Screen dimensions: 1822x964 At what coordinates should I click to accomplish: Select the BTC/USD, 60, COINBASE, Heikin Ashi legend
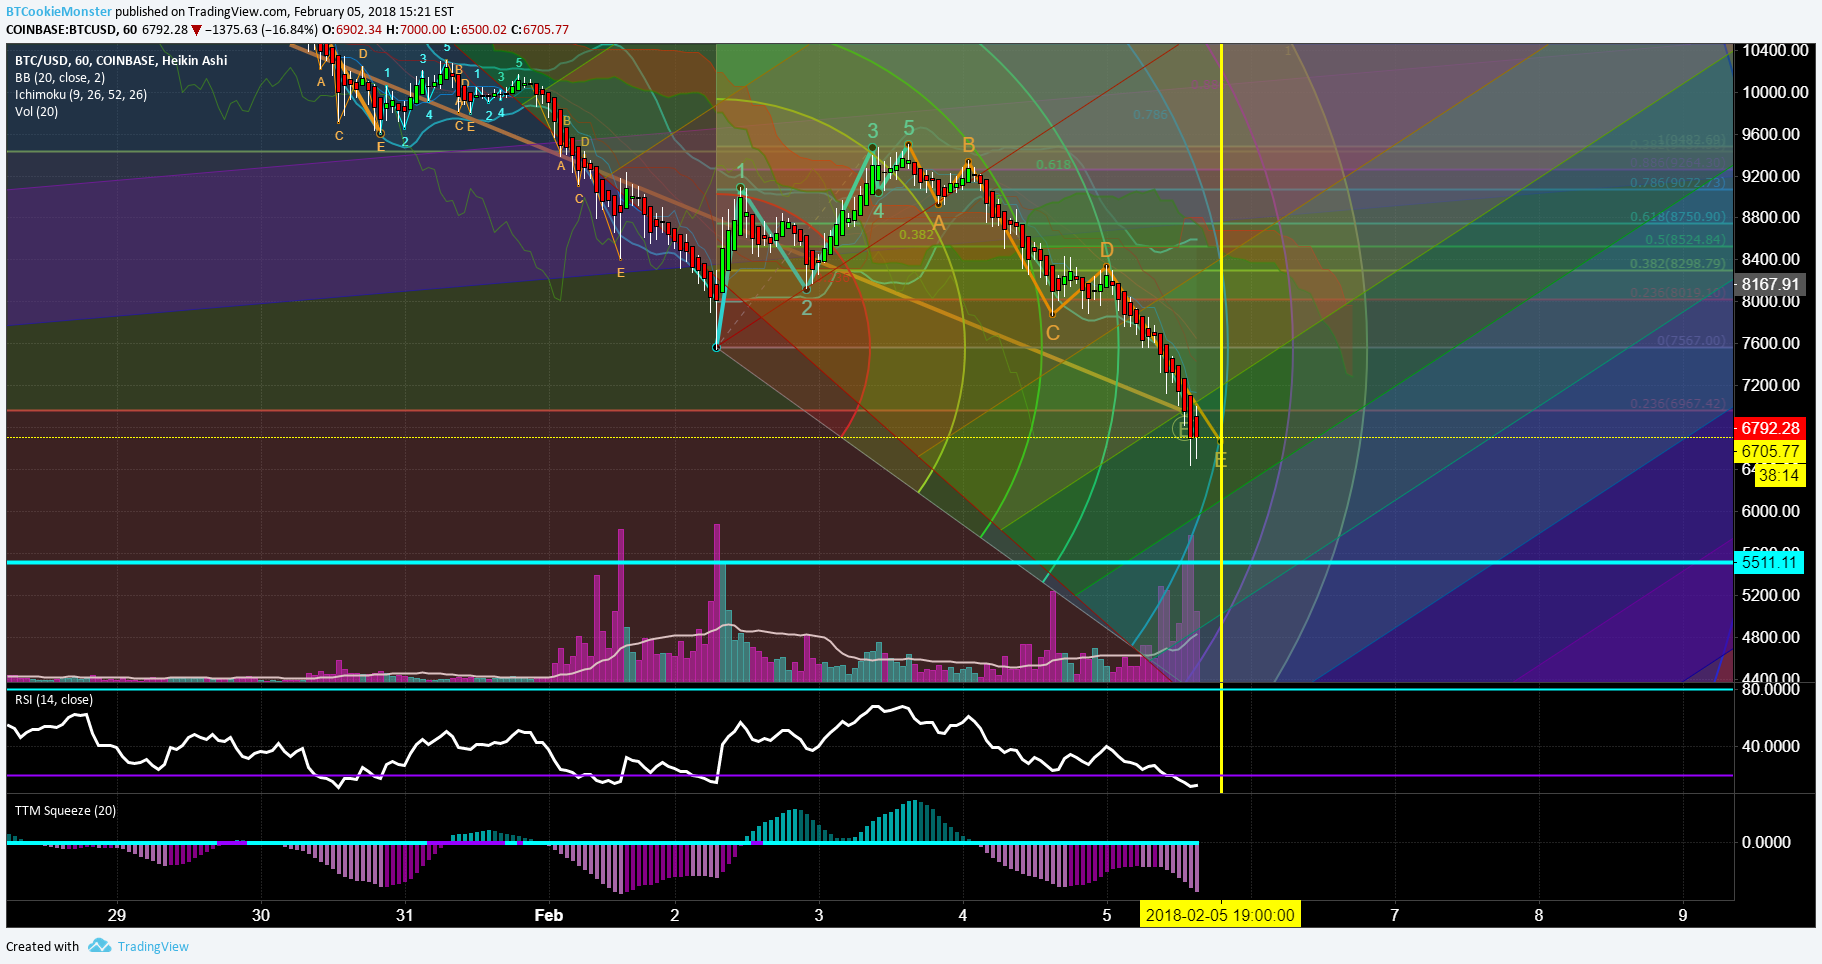(121, 60)
